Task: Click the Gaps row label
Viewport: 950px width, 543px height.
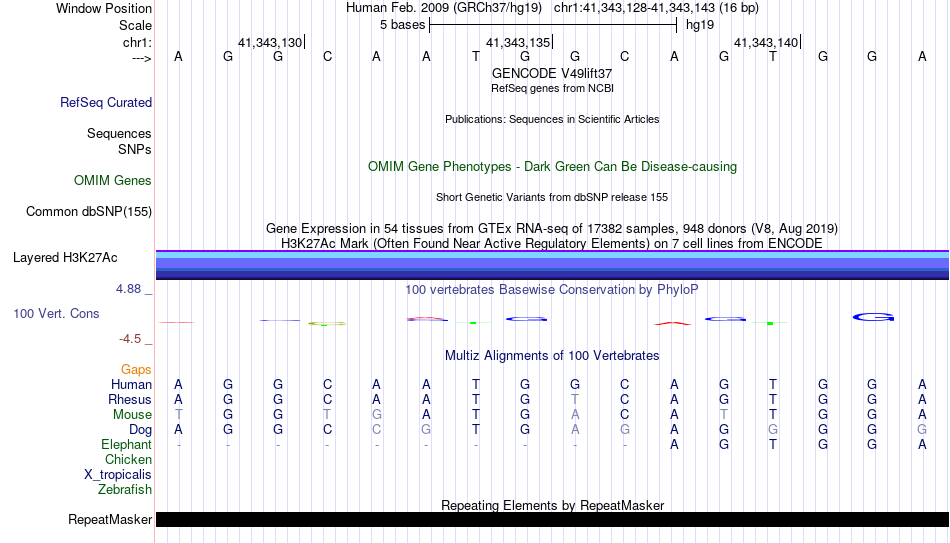Action: point(136,370)
